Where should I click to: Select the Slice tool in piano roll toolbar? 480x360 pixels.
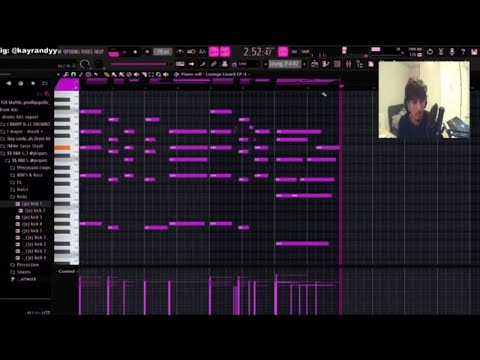(144, 74)
